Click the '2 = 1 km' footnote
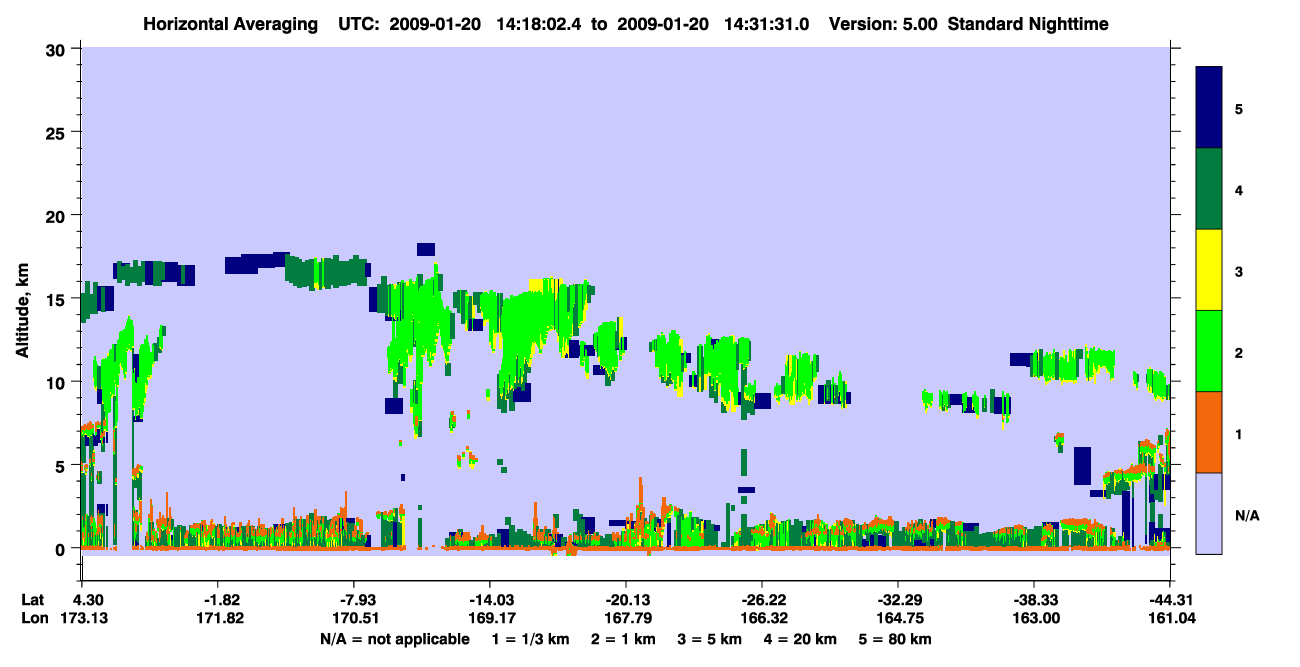 623,638
